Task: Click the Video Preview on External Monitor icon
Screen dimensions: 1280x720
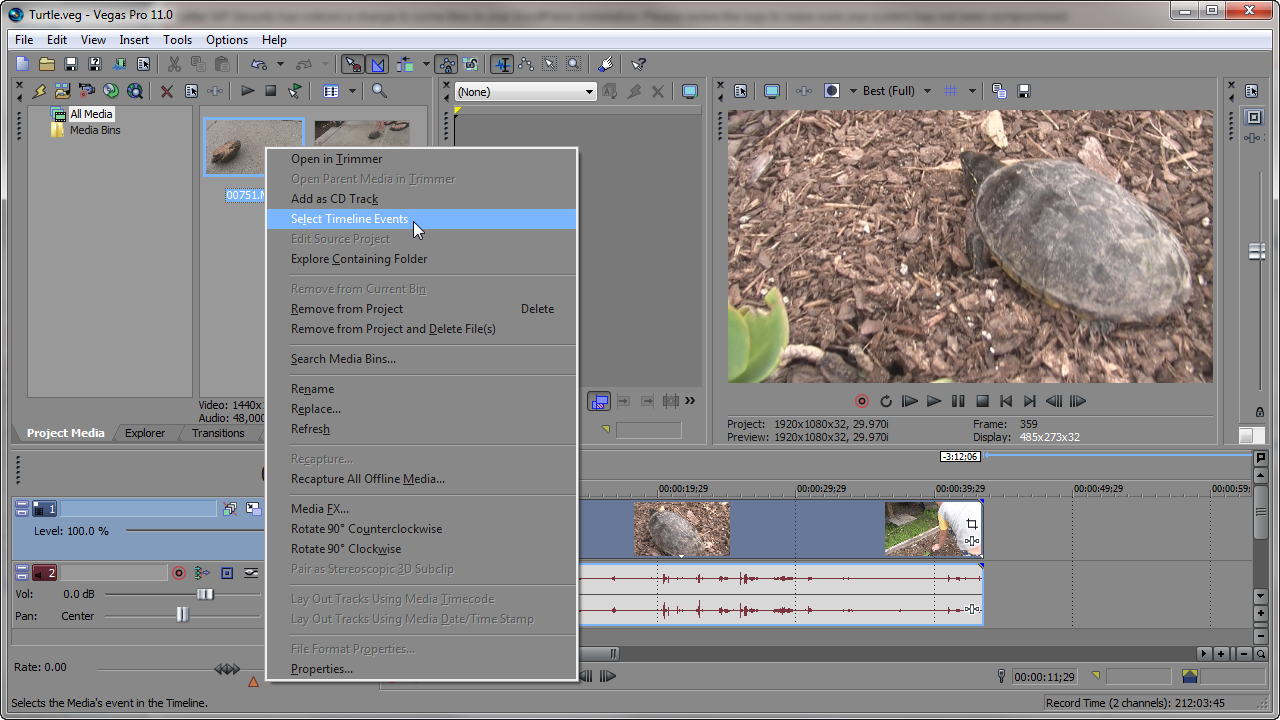Action: click(x=771, y=91)
